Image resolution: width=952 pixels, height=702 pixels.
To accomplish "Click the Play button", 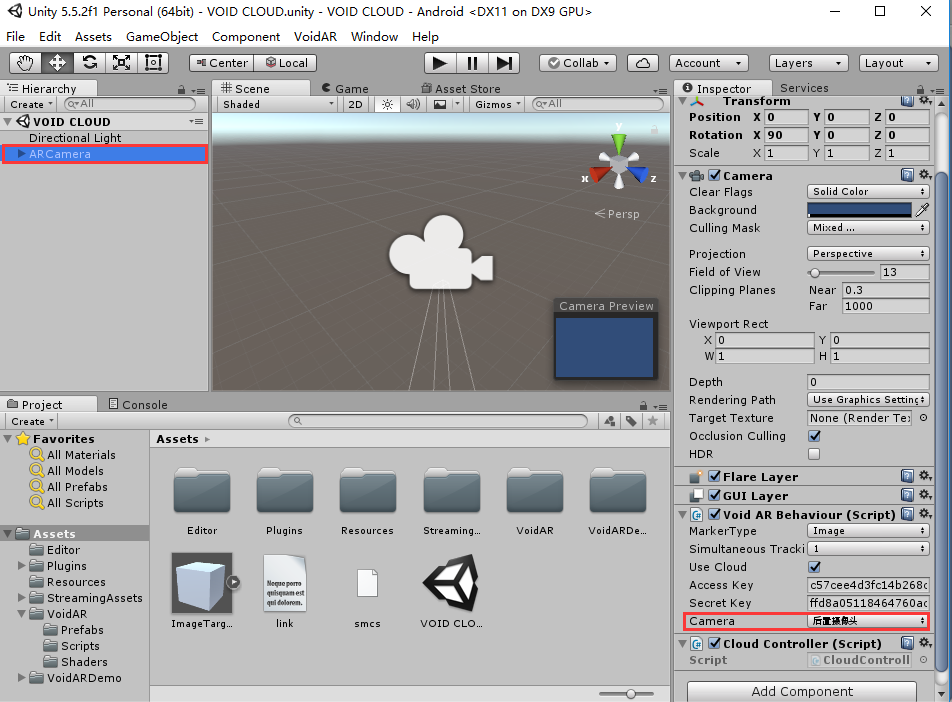I will tap(440, 63).
